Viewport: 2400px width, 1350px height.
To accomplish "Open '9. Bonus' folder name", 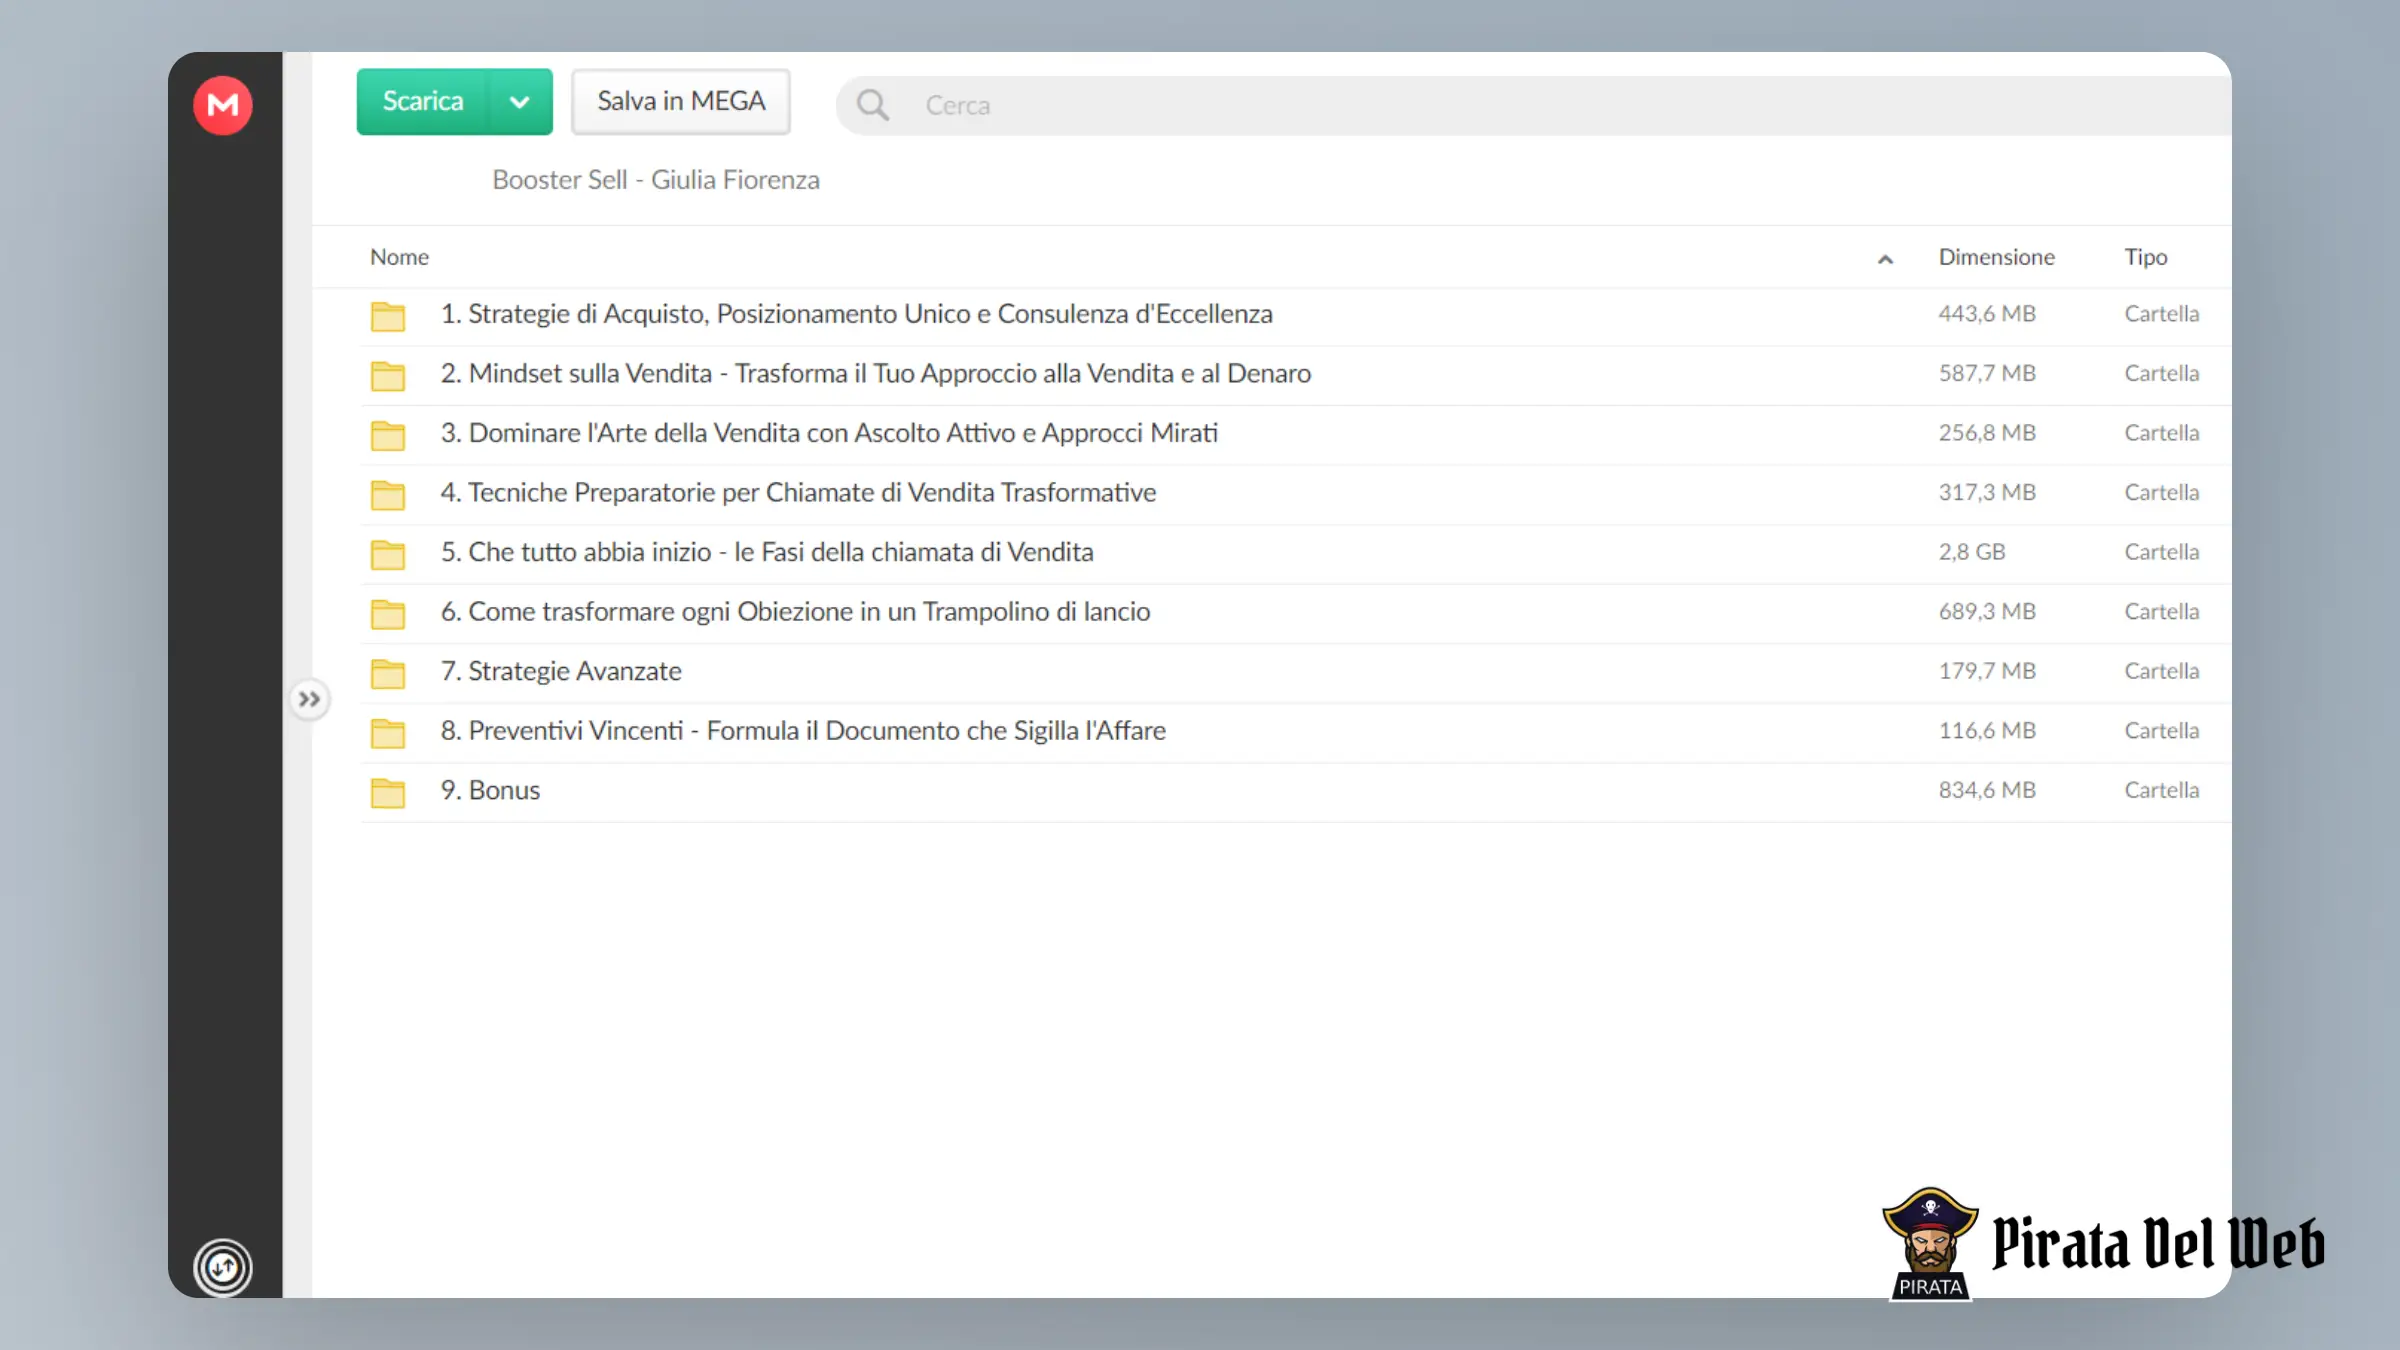I will [x=490, y=790].
